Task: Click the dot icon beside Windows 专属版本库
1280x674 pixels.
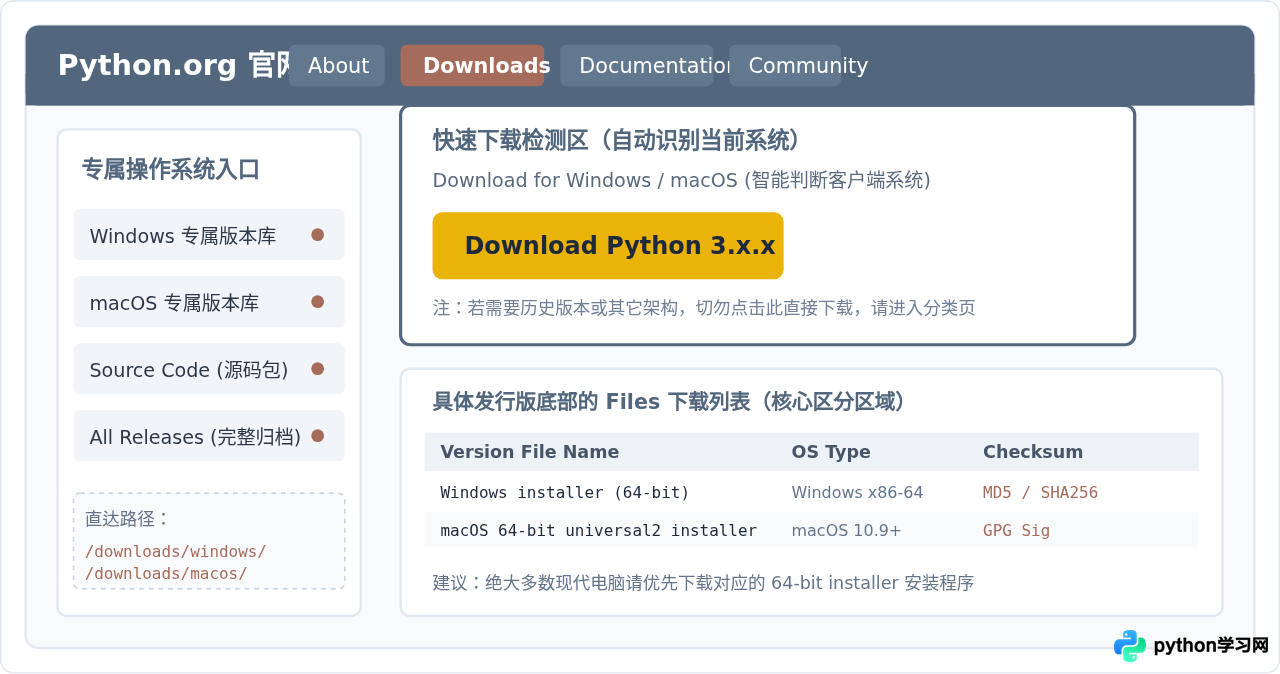Action: [x=317, y=235]
